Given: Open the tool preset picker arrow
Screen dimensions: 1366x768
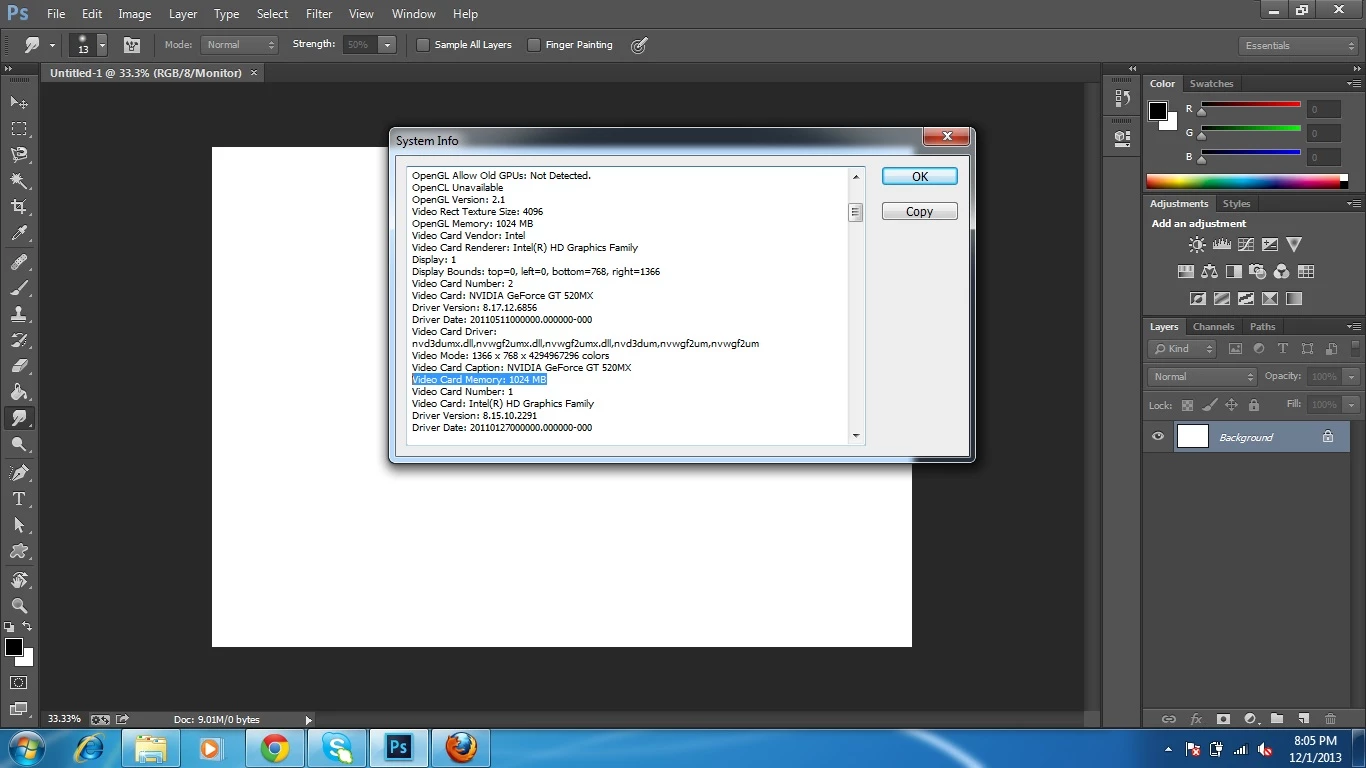Looking at the screenshot, I should tap(52, 46).
